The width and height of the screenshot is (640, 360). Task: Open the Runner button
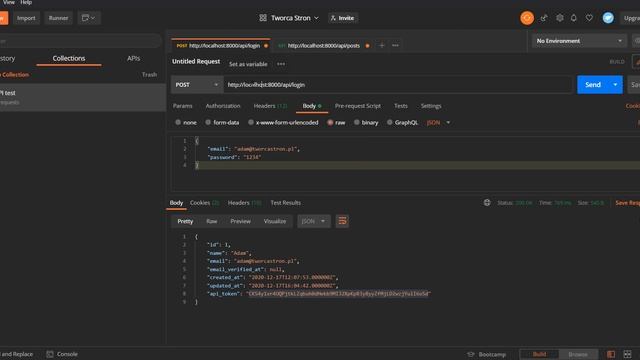click(58, 18)
